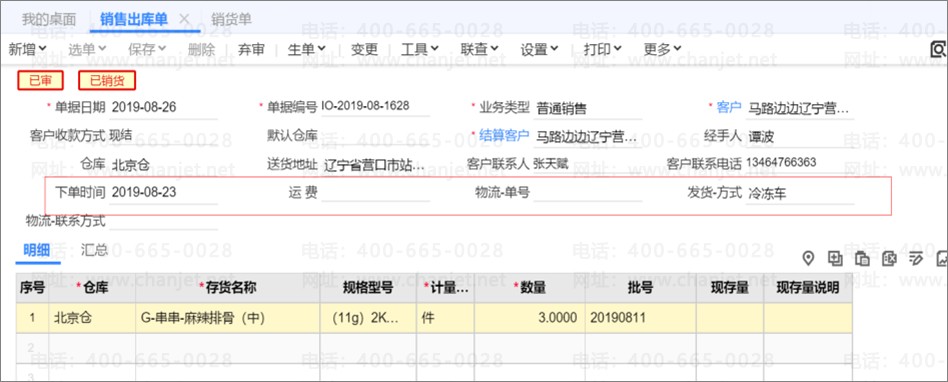948x382 pixels.
Task: Click the 客户收款方式 field 现结
Action: 163,135
